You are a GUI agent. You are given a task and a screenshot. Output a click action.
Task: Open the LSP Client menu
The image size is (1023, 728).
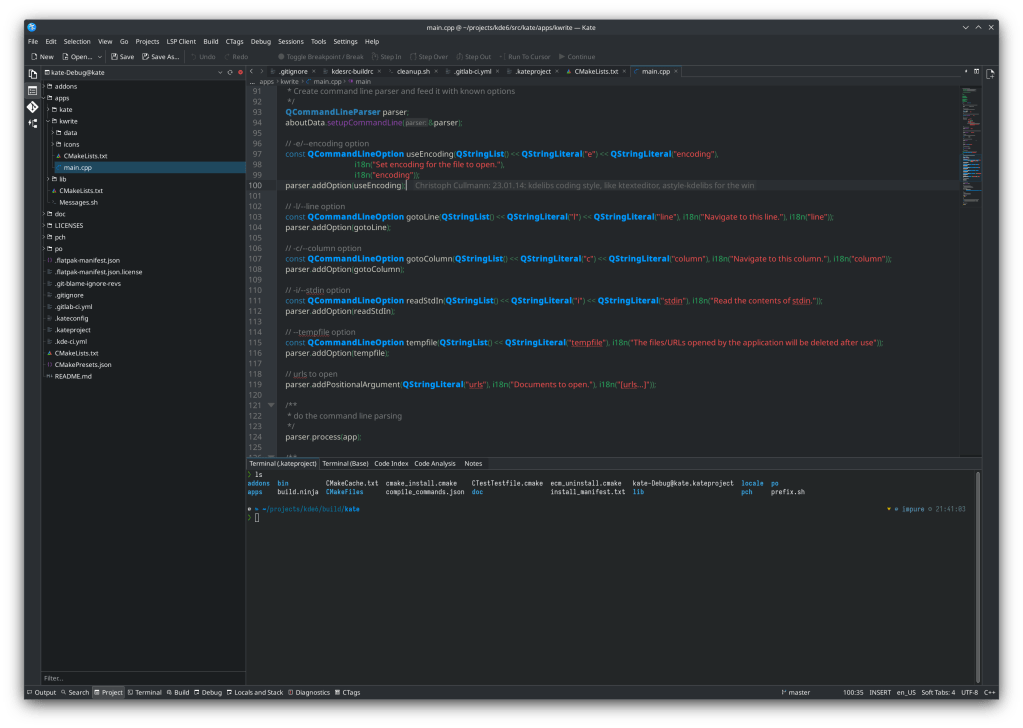(x=180, y=42)
